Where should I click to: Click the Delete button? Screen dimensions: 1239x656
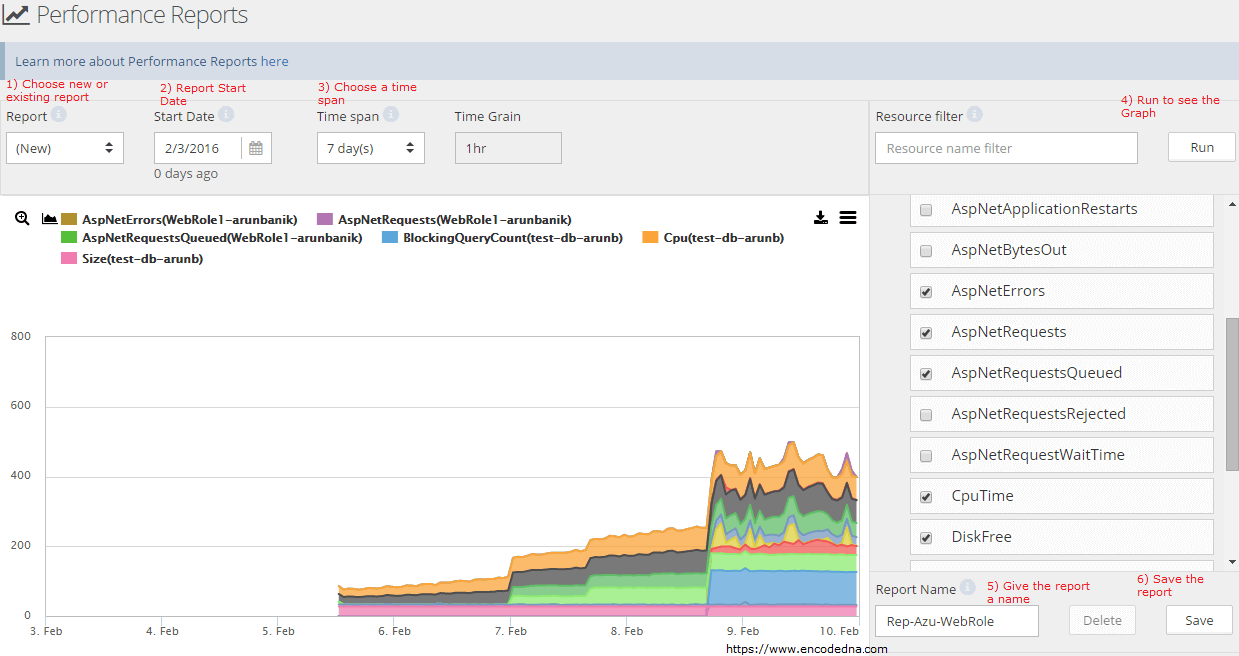1102,620
